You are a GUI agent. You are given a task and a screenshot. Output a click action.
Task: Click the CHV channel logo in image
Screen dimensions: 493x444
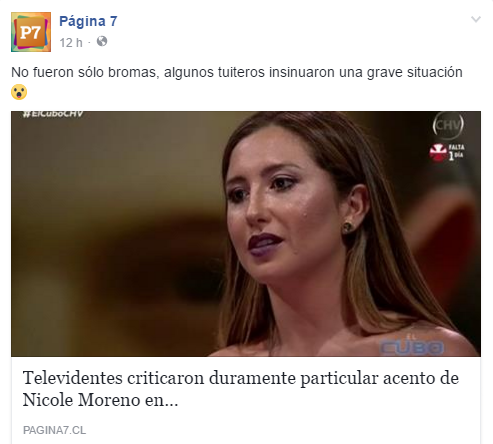click(x=448, y=125)
